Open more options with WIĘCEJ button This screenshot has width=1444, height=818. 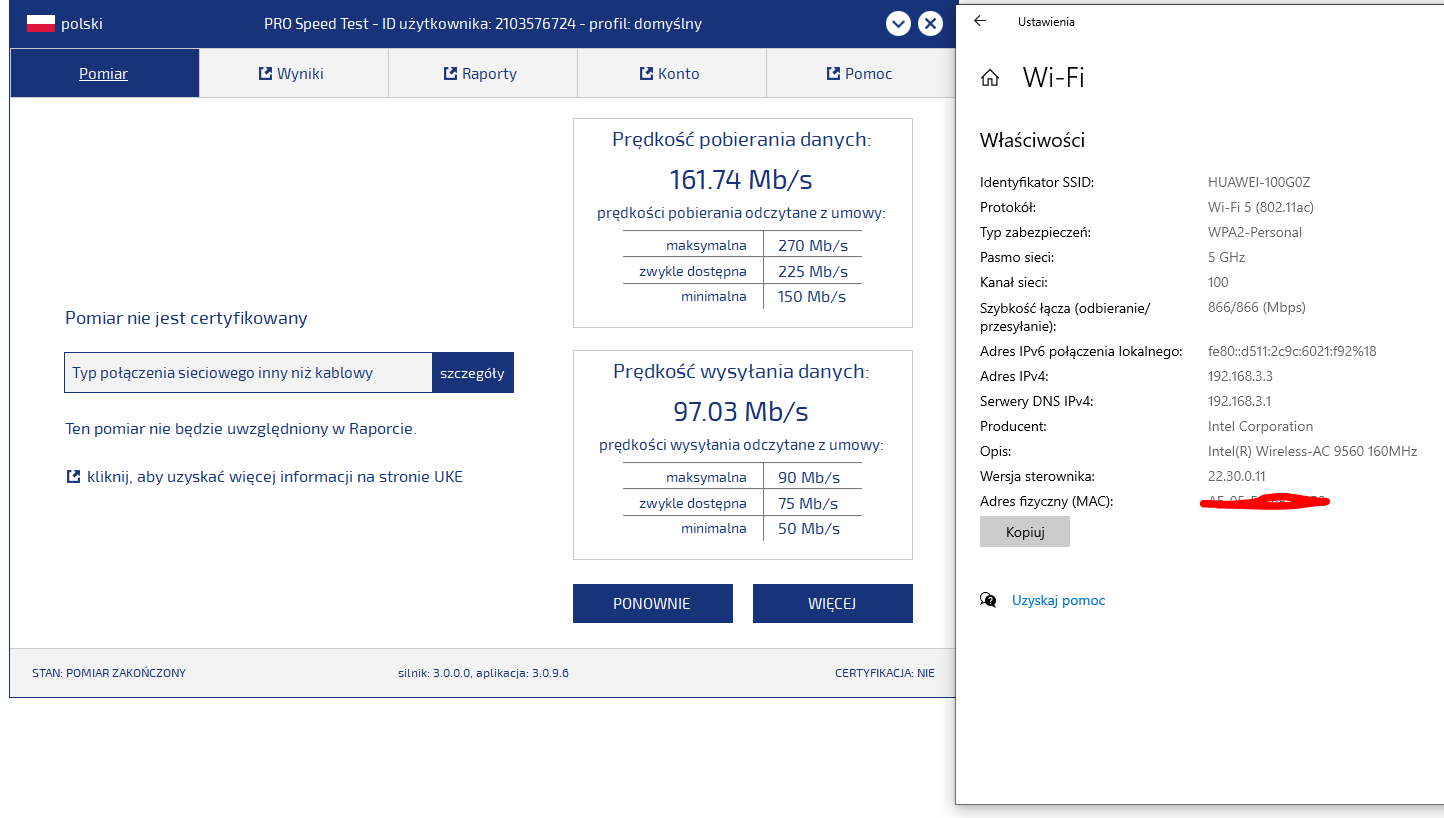[x=833, y=603]
